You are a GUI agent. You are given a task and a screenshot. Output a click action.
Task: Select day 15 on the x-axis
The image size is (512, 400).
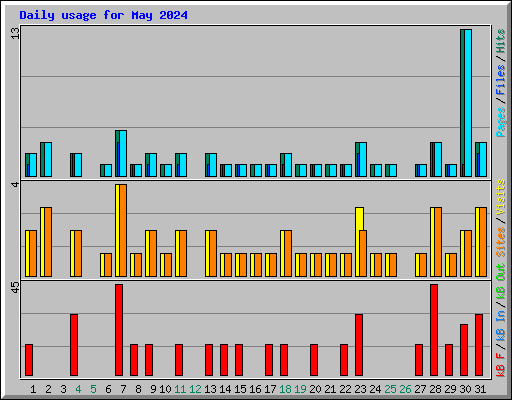(240, 389)
